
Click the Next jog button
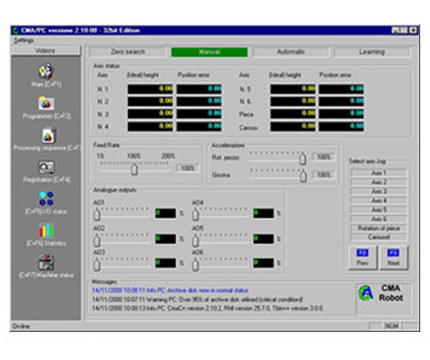tap(393, 257)
